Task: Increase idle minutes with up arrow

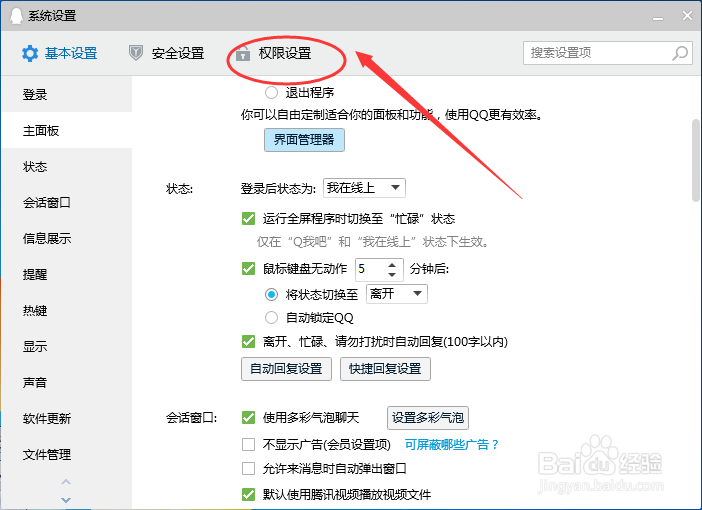Action: tap(392, 265)
